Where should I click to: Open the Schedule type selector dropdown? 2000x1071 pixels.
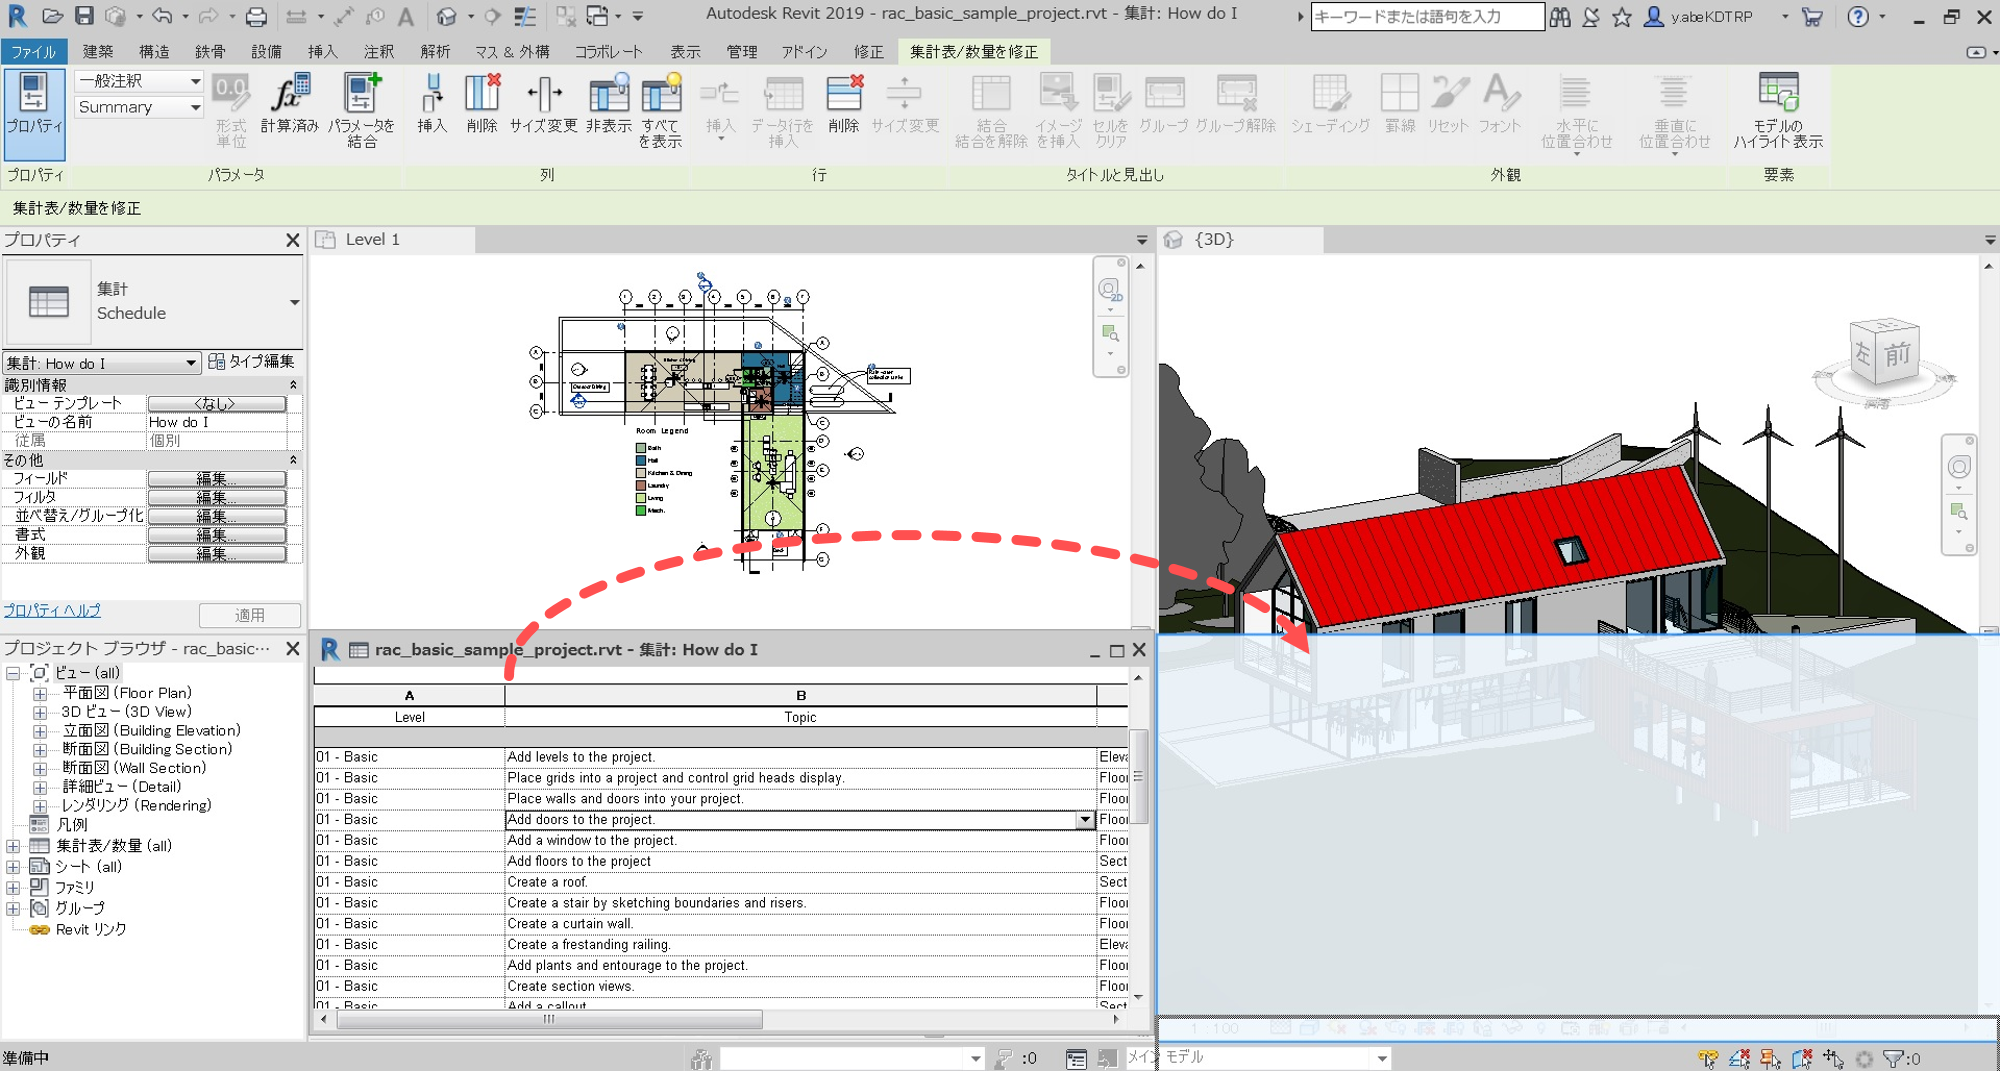pyautogui.click(x=294, y=302)
